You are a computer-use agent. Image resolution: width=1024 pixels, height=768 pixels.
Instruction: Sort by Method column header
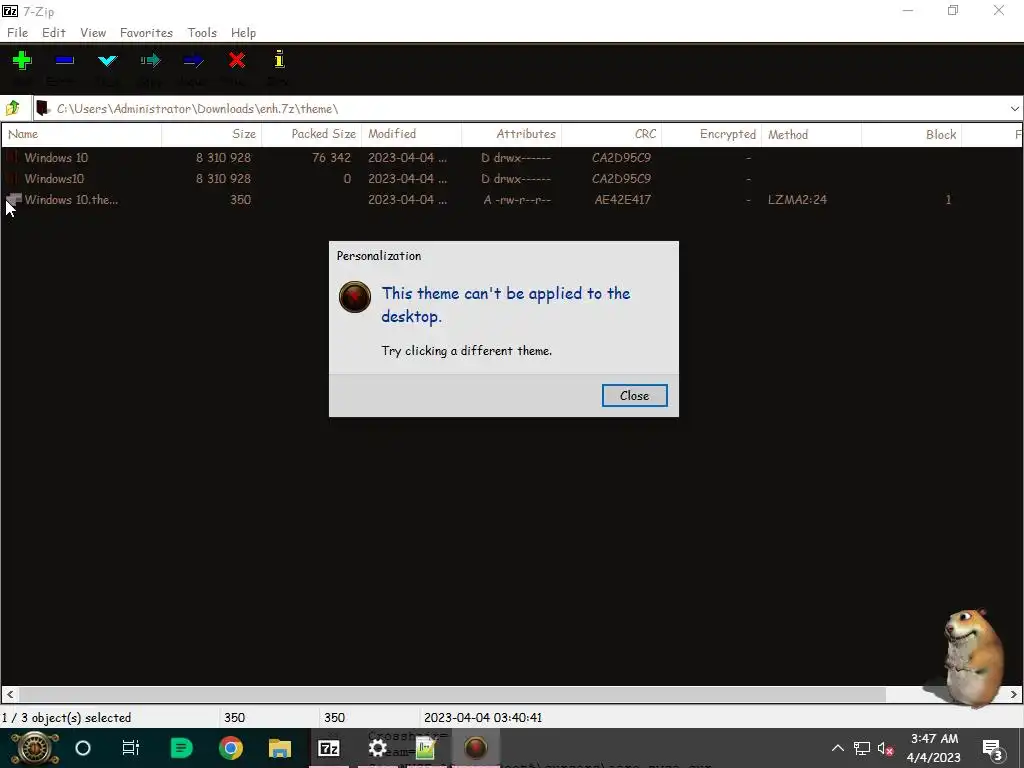[x=811, y=134]
